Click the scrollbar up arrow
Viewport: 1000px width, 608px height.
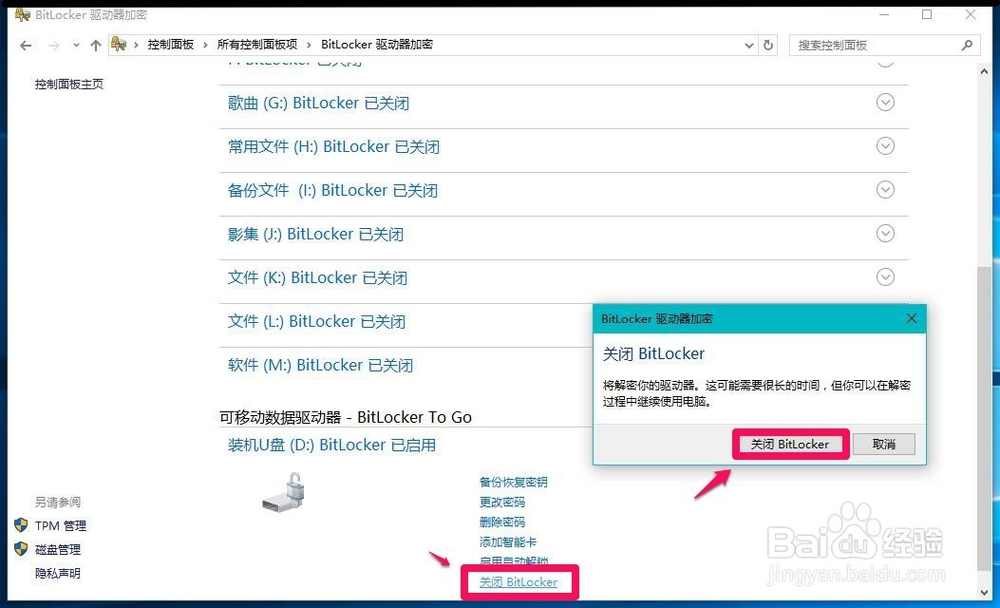tap(984, 71)
